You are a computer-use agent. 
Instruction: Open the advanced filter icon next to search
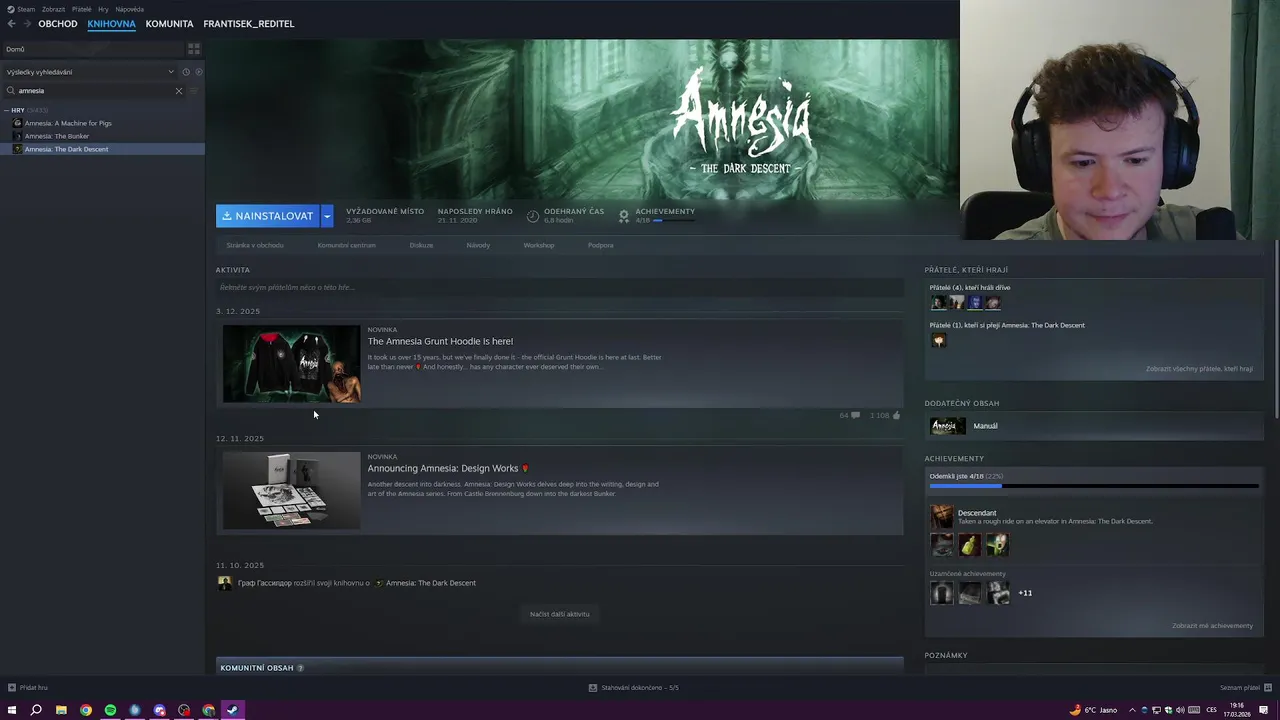pos(194,91)
